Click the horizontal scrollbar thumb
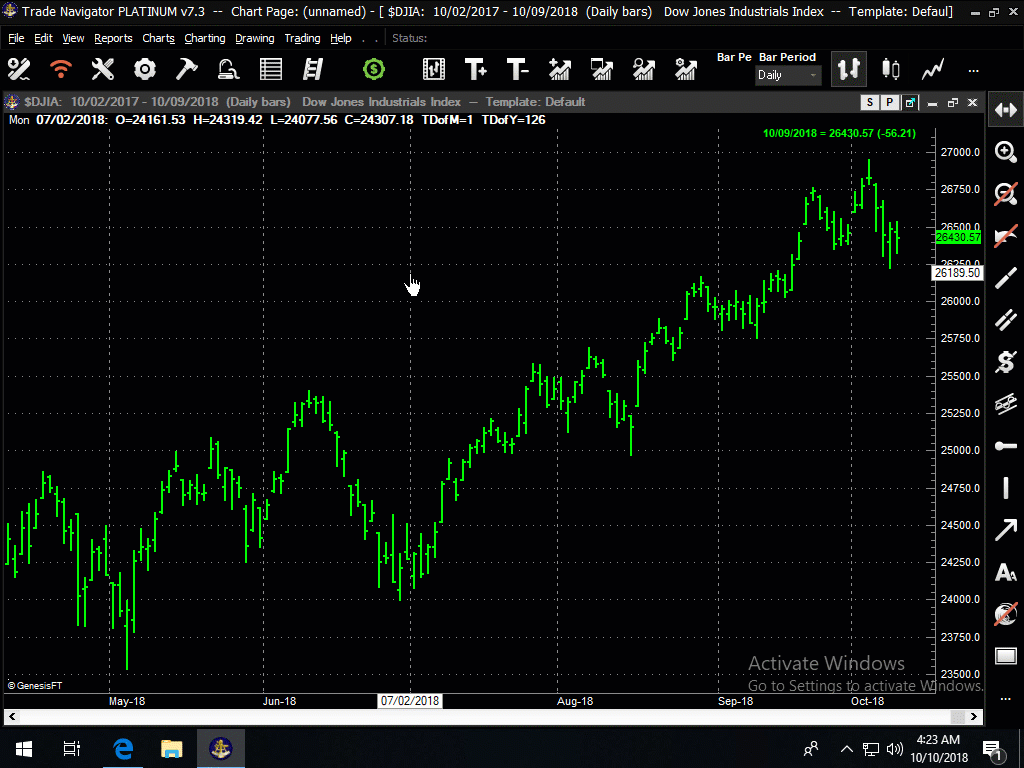Image resolution: width=1024 pixels, height=768 pixels. pyautogui.click(x=957, y=717)
